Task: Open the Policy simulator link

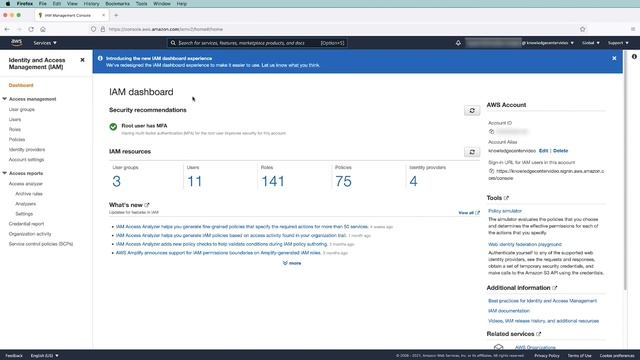Action: click(x=505, y=211)
